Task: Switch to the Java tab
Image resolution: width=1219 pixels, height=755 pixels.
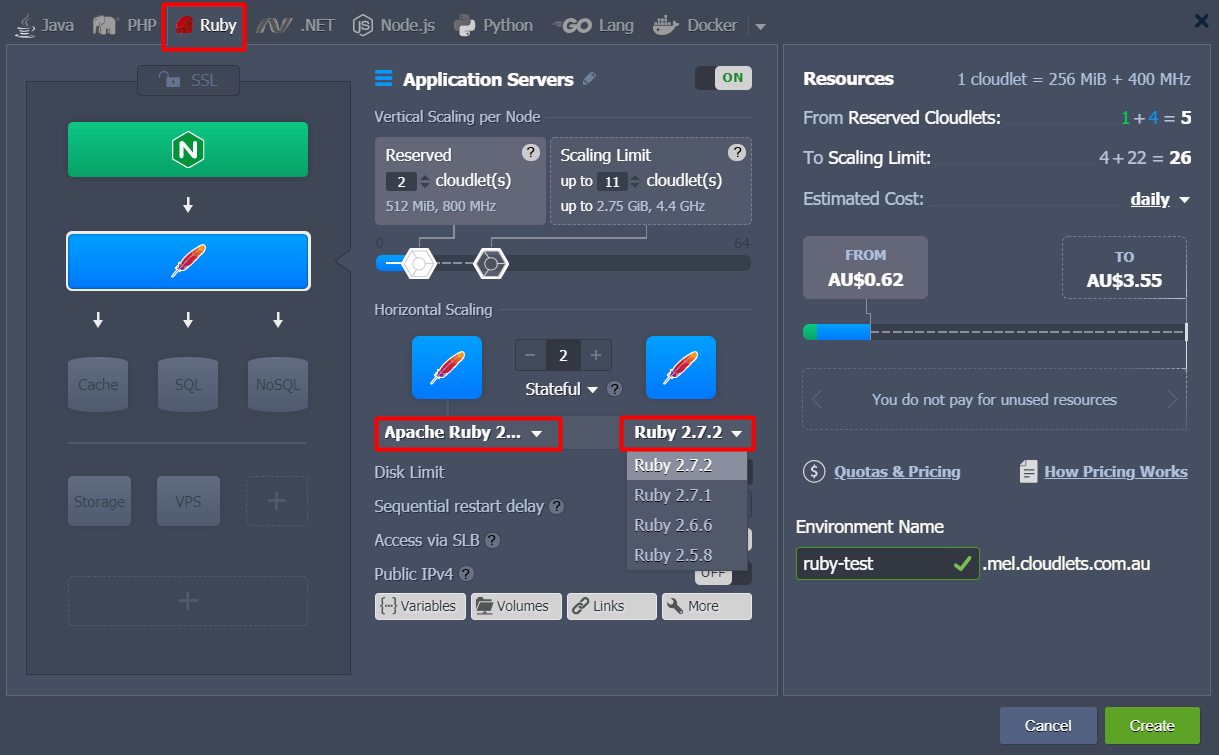Action: (45, 25)
